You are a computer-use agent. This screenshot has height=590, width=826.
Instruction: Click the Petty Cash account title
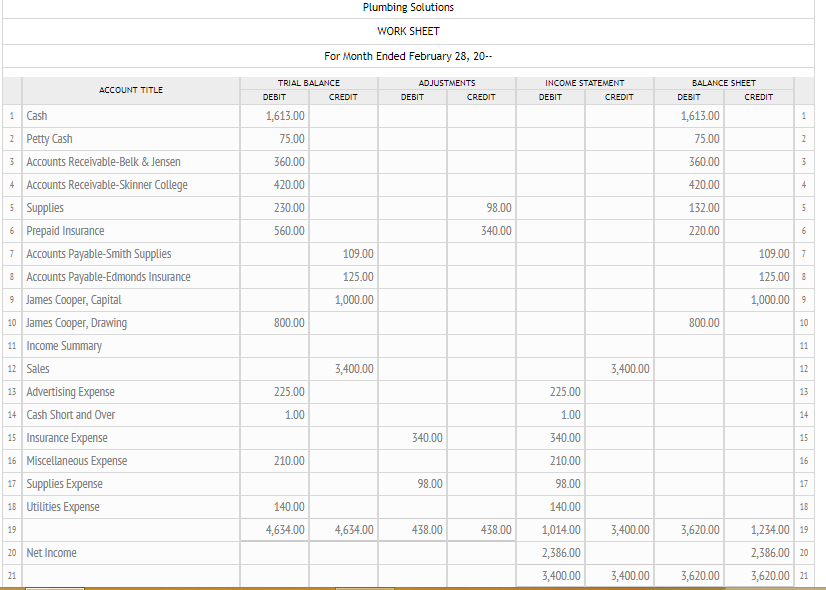pyautogui.click(x=131, y=139)
